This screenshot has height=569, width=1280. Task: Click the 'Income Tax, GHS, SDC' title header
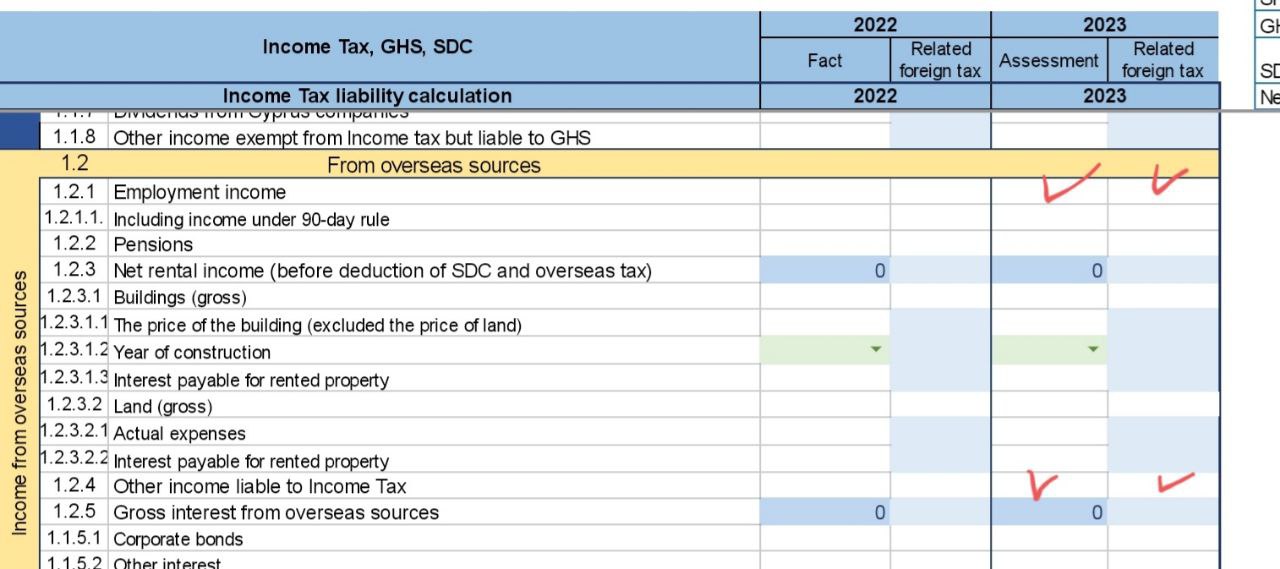(x=367, y=47)
